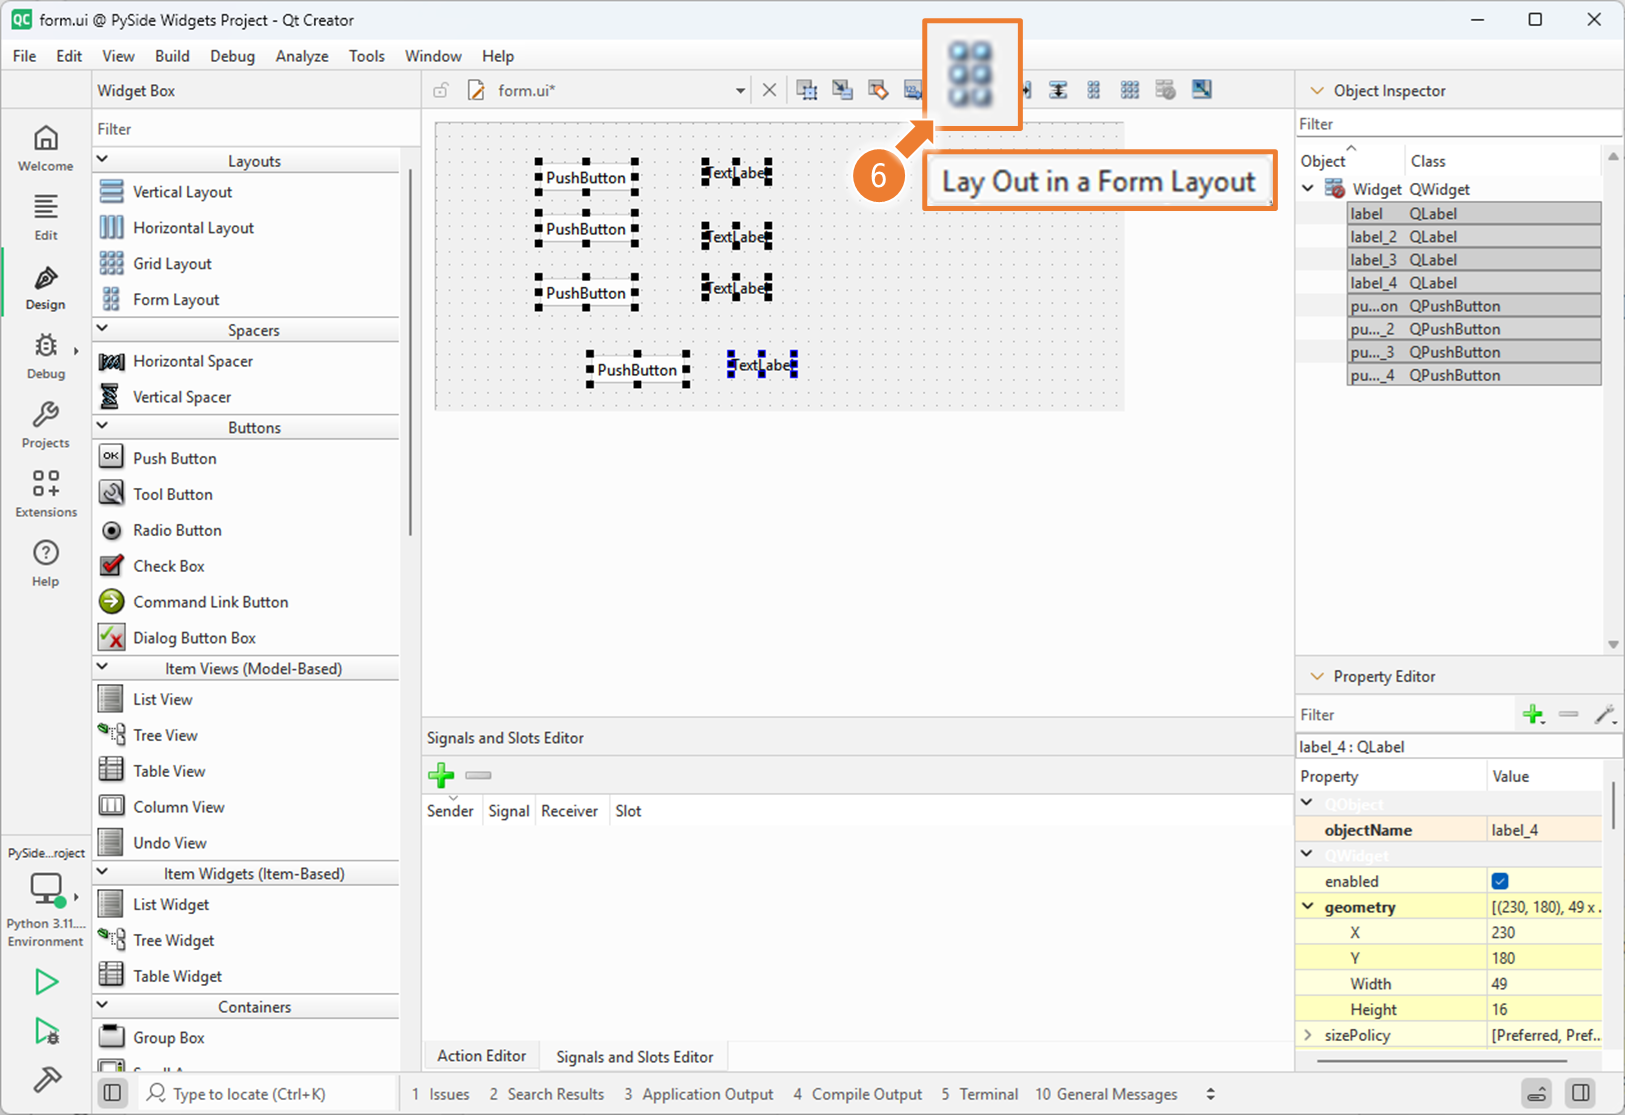Click the Widget Box Filter field
1625x1115 pixels.
(x=256, y=129)
